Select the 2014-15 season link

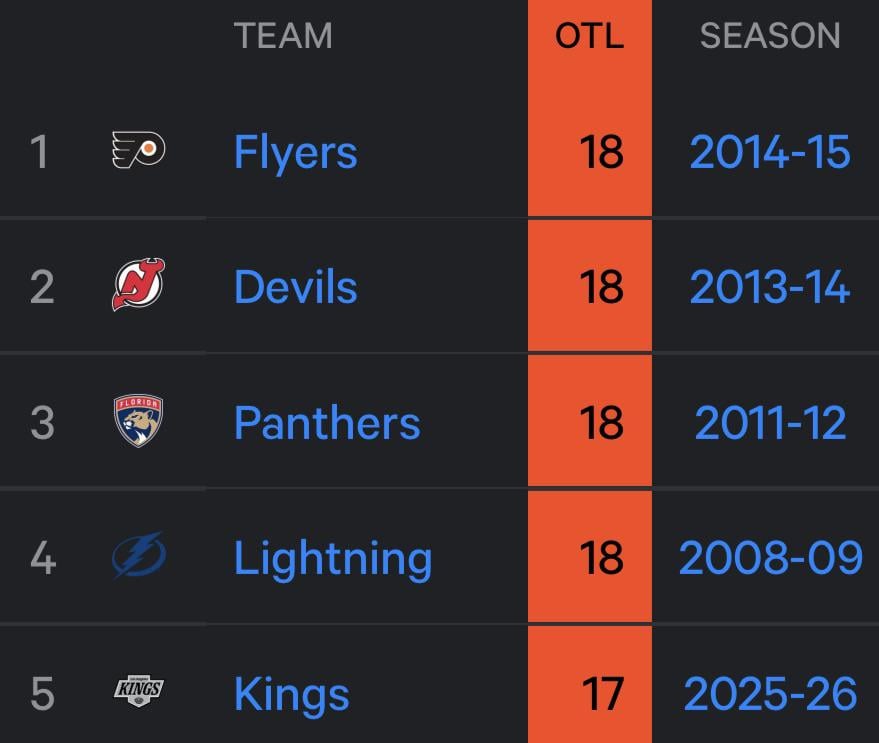770,152
